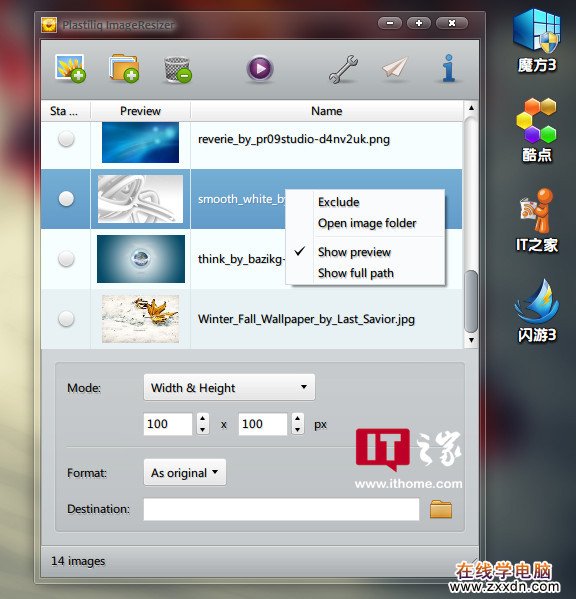Click the paper plane icon
This screenshot has width=576, height=599.
[x=395, y=68]
